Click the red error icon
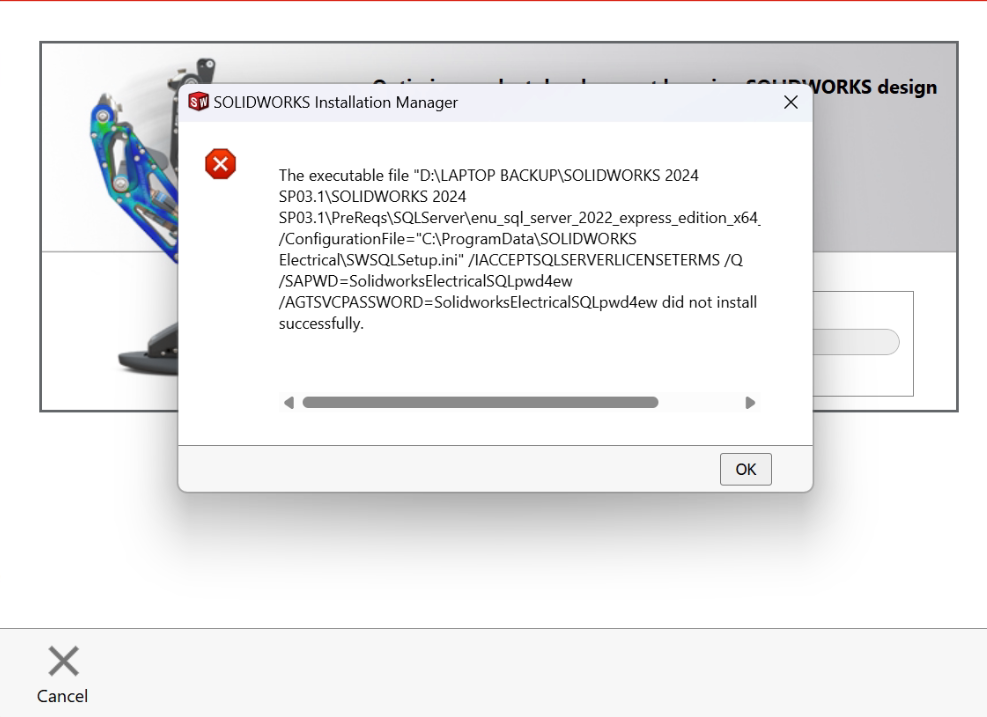 click(220, 164)
